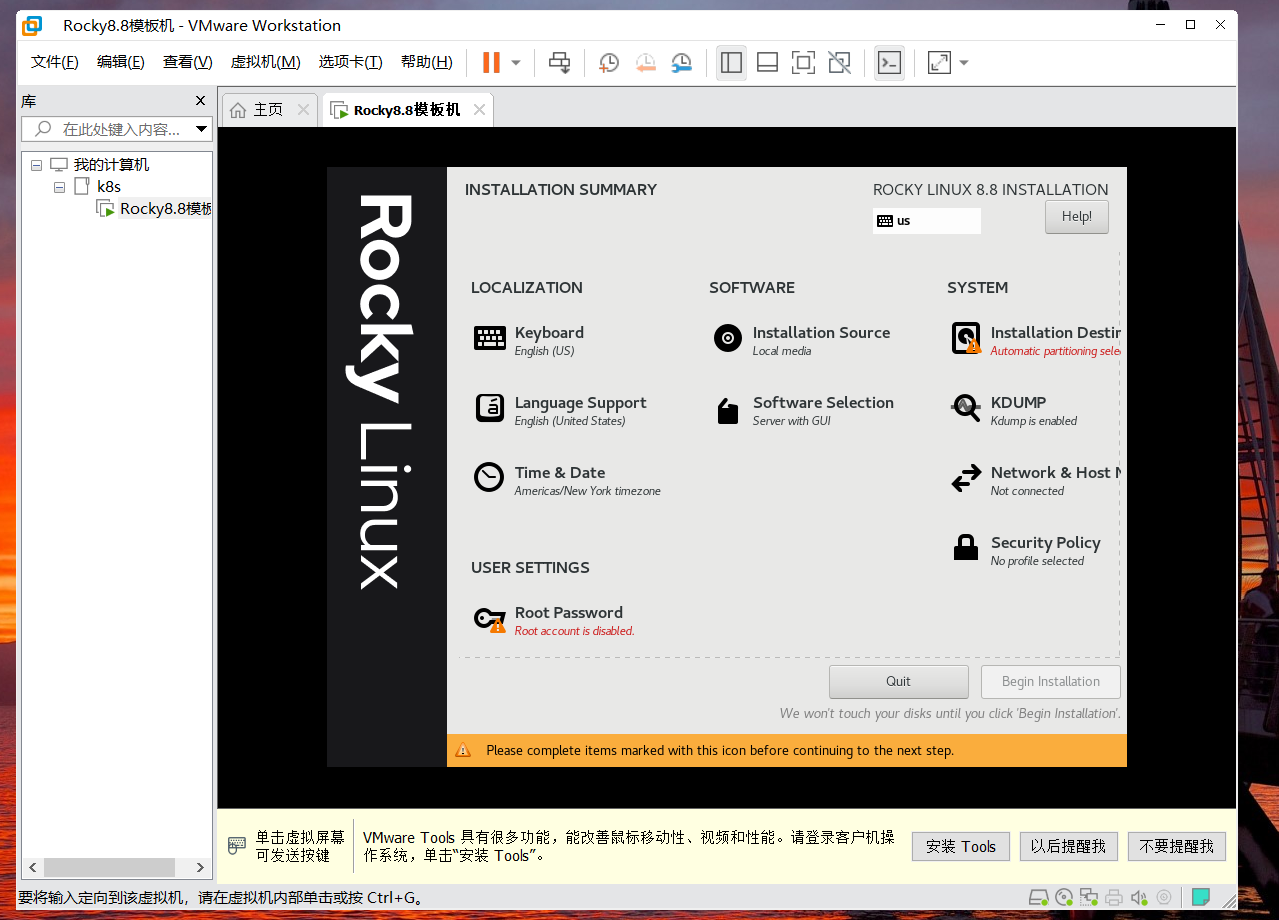Click the revert to snapshot icon
The height and width of the screenshot is (920, 1279).
point(645,62)
